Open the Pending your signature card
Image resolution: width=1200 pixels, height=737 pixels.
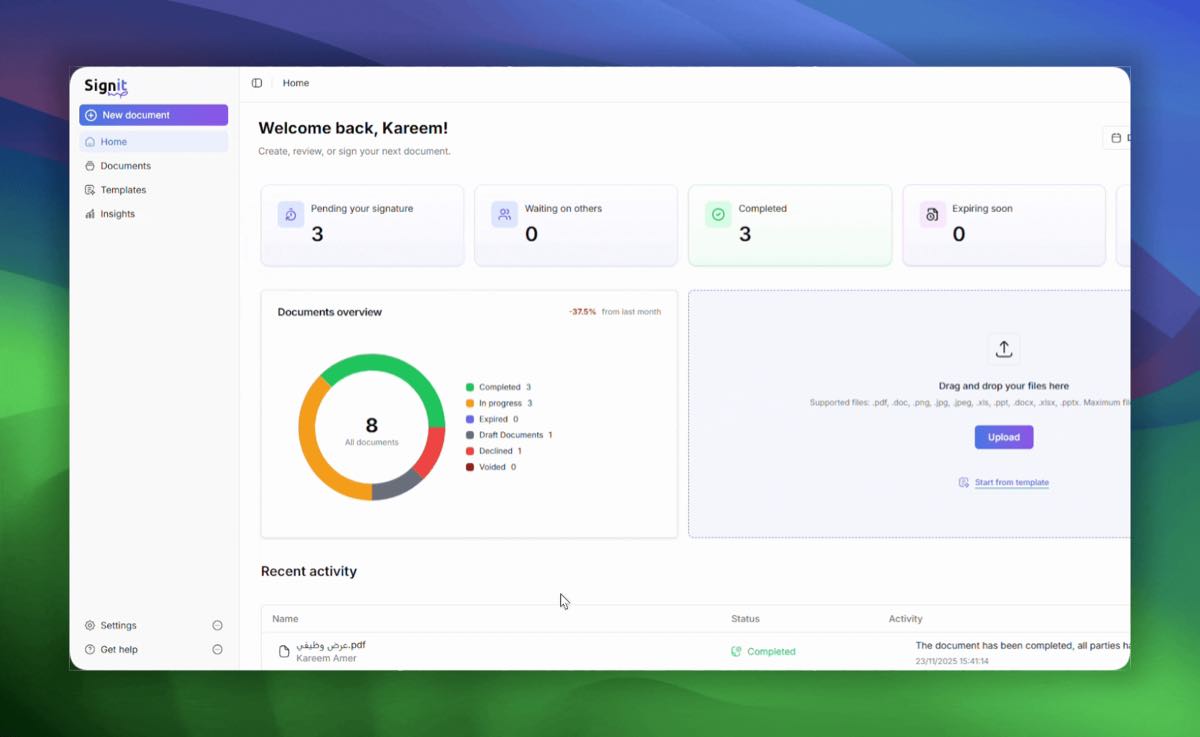[362, 226]
